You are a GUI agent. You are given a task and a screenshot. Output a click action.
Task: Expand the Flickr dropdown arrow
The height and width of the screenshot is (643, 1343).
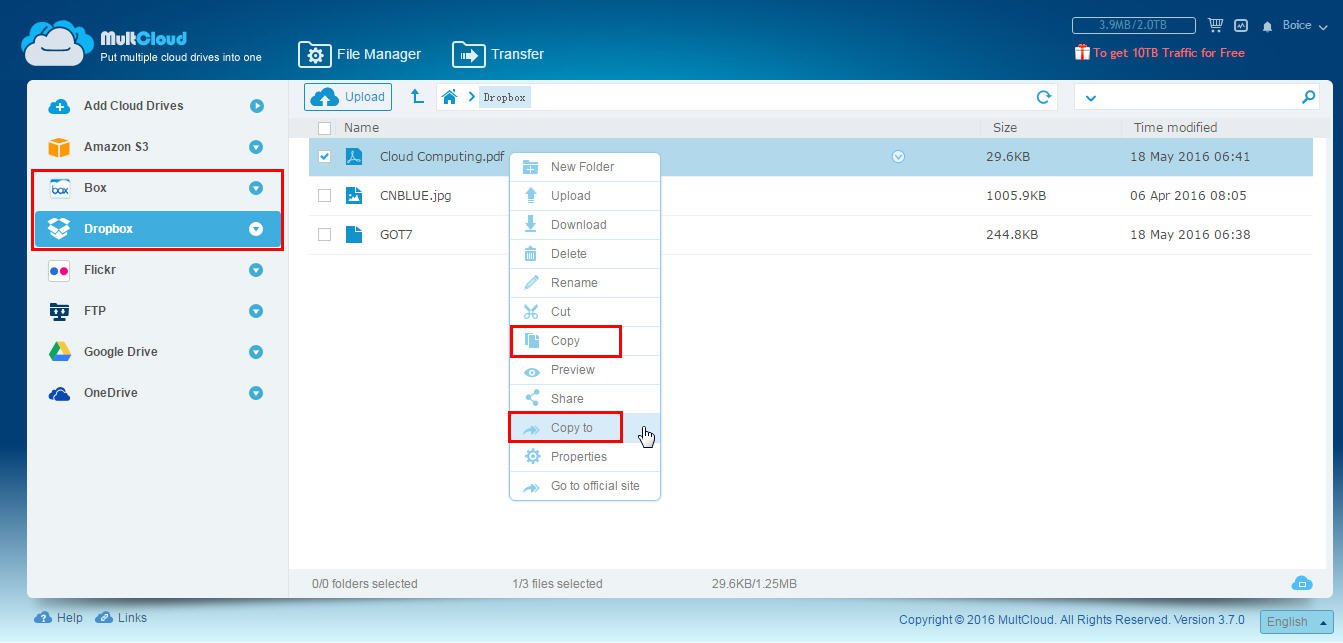pyautogui.click(x=256, y=270)
